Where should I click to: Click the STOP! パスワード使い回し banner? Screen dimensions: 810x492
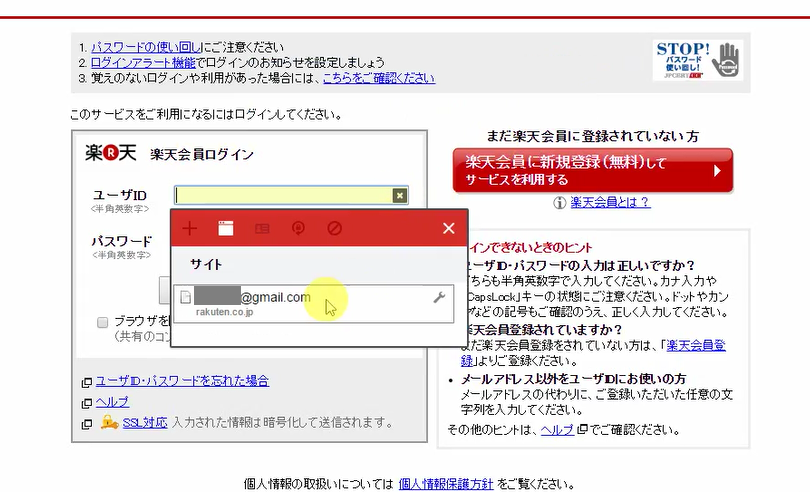(x=697, y=60)
